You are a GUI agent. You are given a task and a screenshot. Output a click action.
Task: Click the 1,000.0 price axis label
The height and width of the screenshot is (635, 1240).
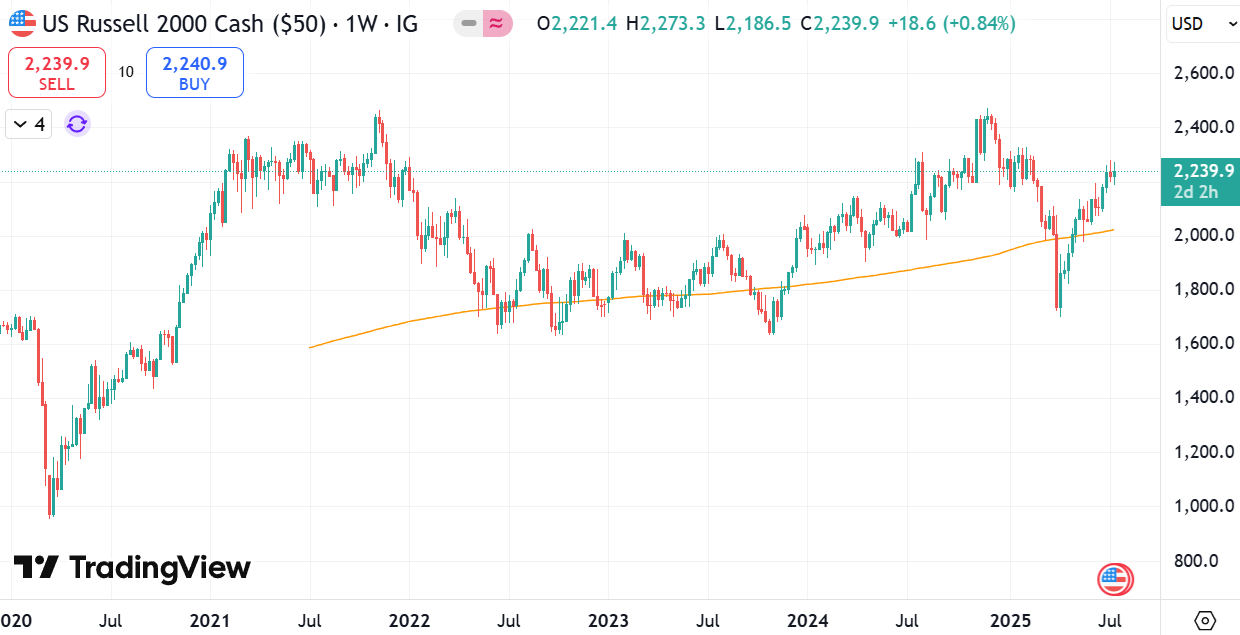[1203, 505]
